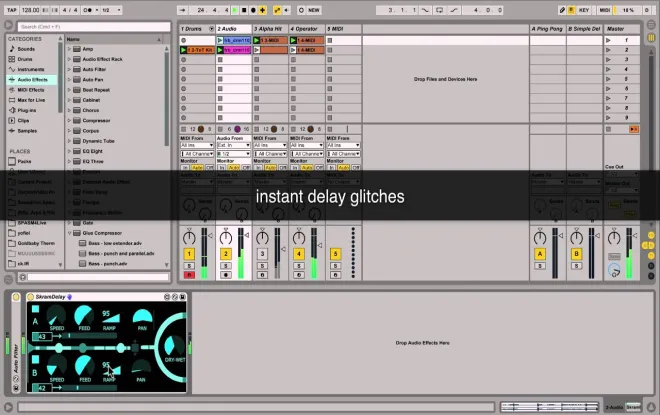The height and width of the screenshot is (415, 660).
Task: Open Audio From Ext. In dropdown
Action: (234, 145)
